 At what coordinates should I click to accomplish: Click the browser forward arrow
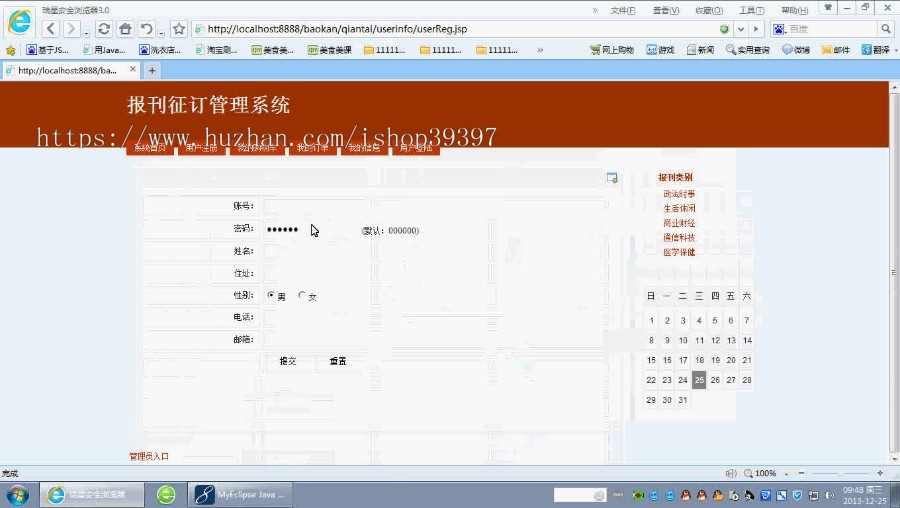click(71, 29)
